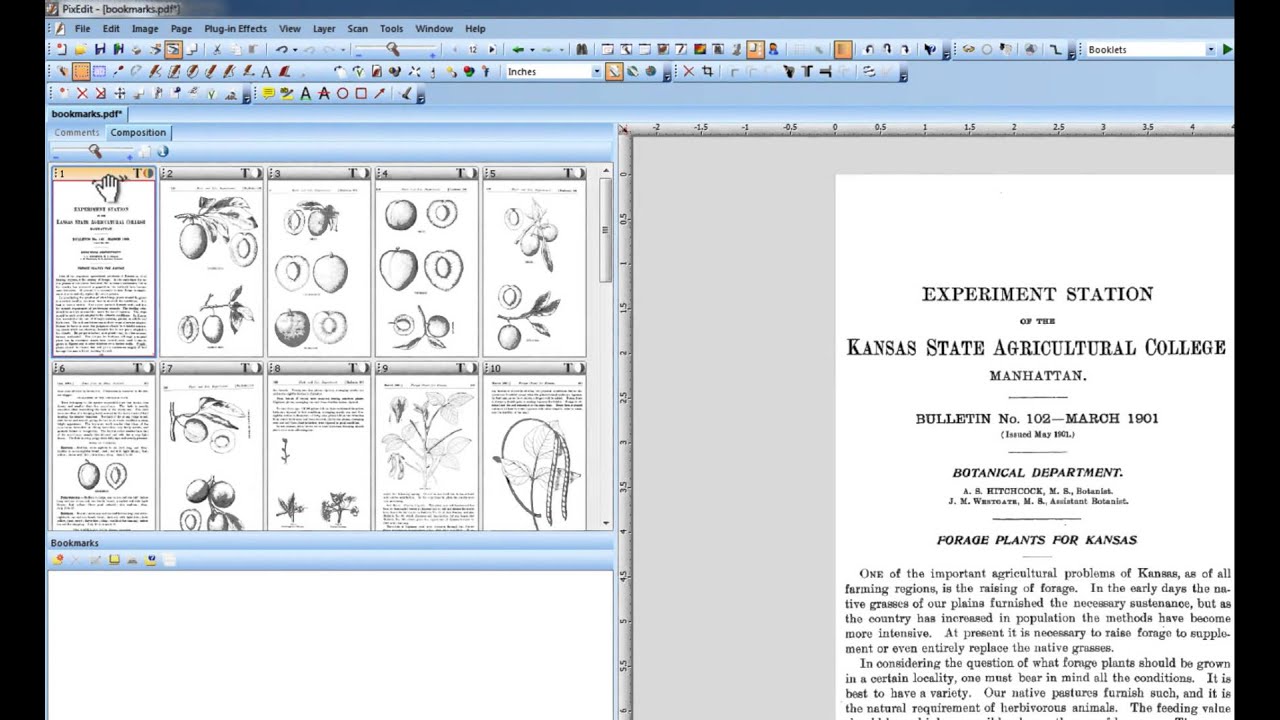The image size is (1280, 720).
Task: Click the page number field showing 12
Action: click(x=472, y=49)
